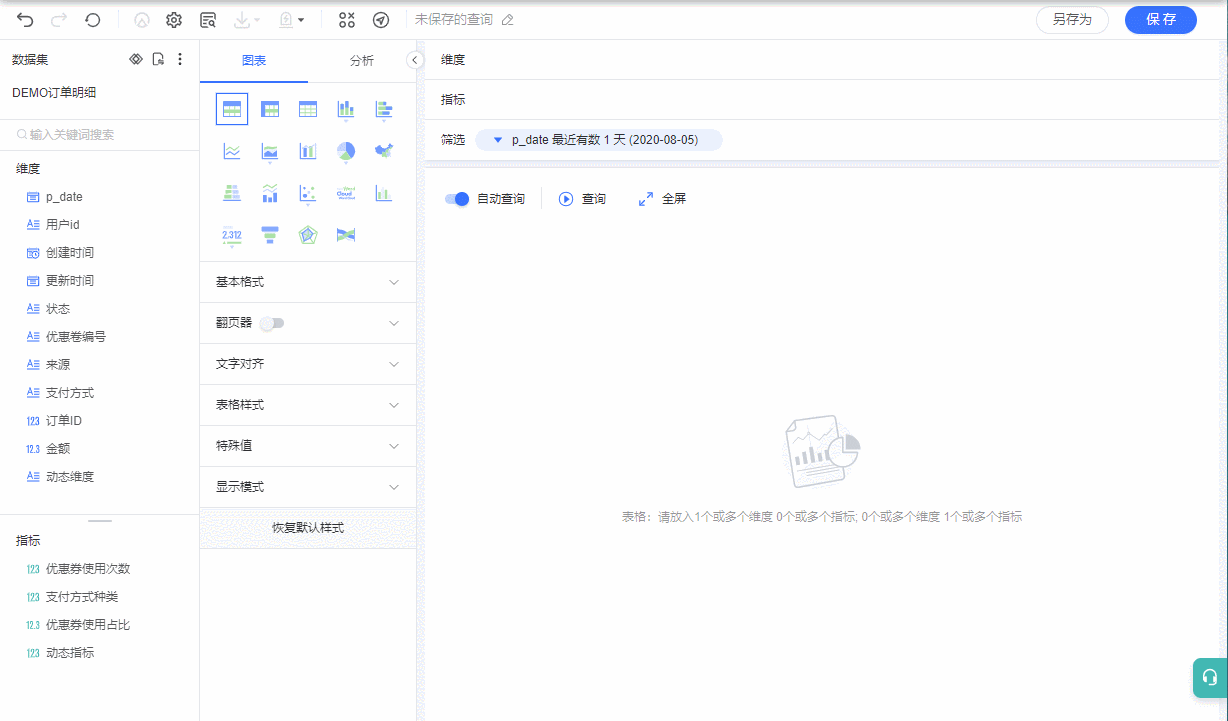Image resolution: width=1228 pixels, height=721 pixels.
Task: Click the 另存为 button
Action: coord(1072,20)
